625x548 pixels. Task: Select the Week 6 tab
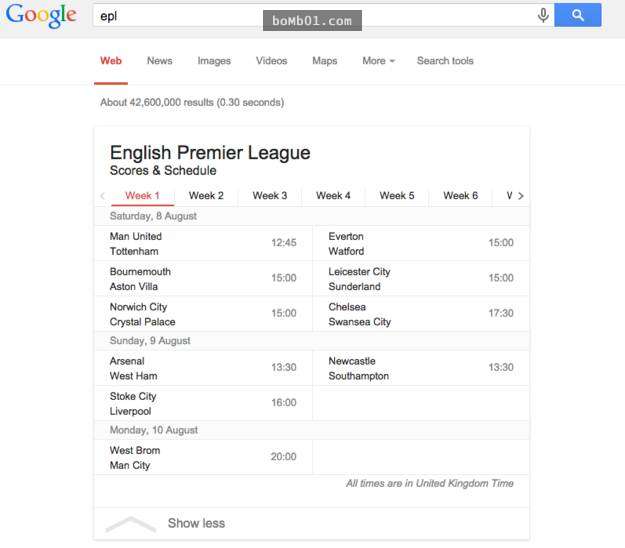pos(460,196)
